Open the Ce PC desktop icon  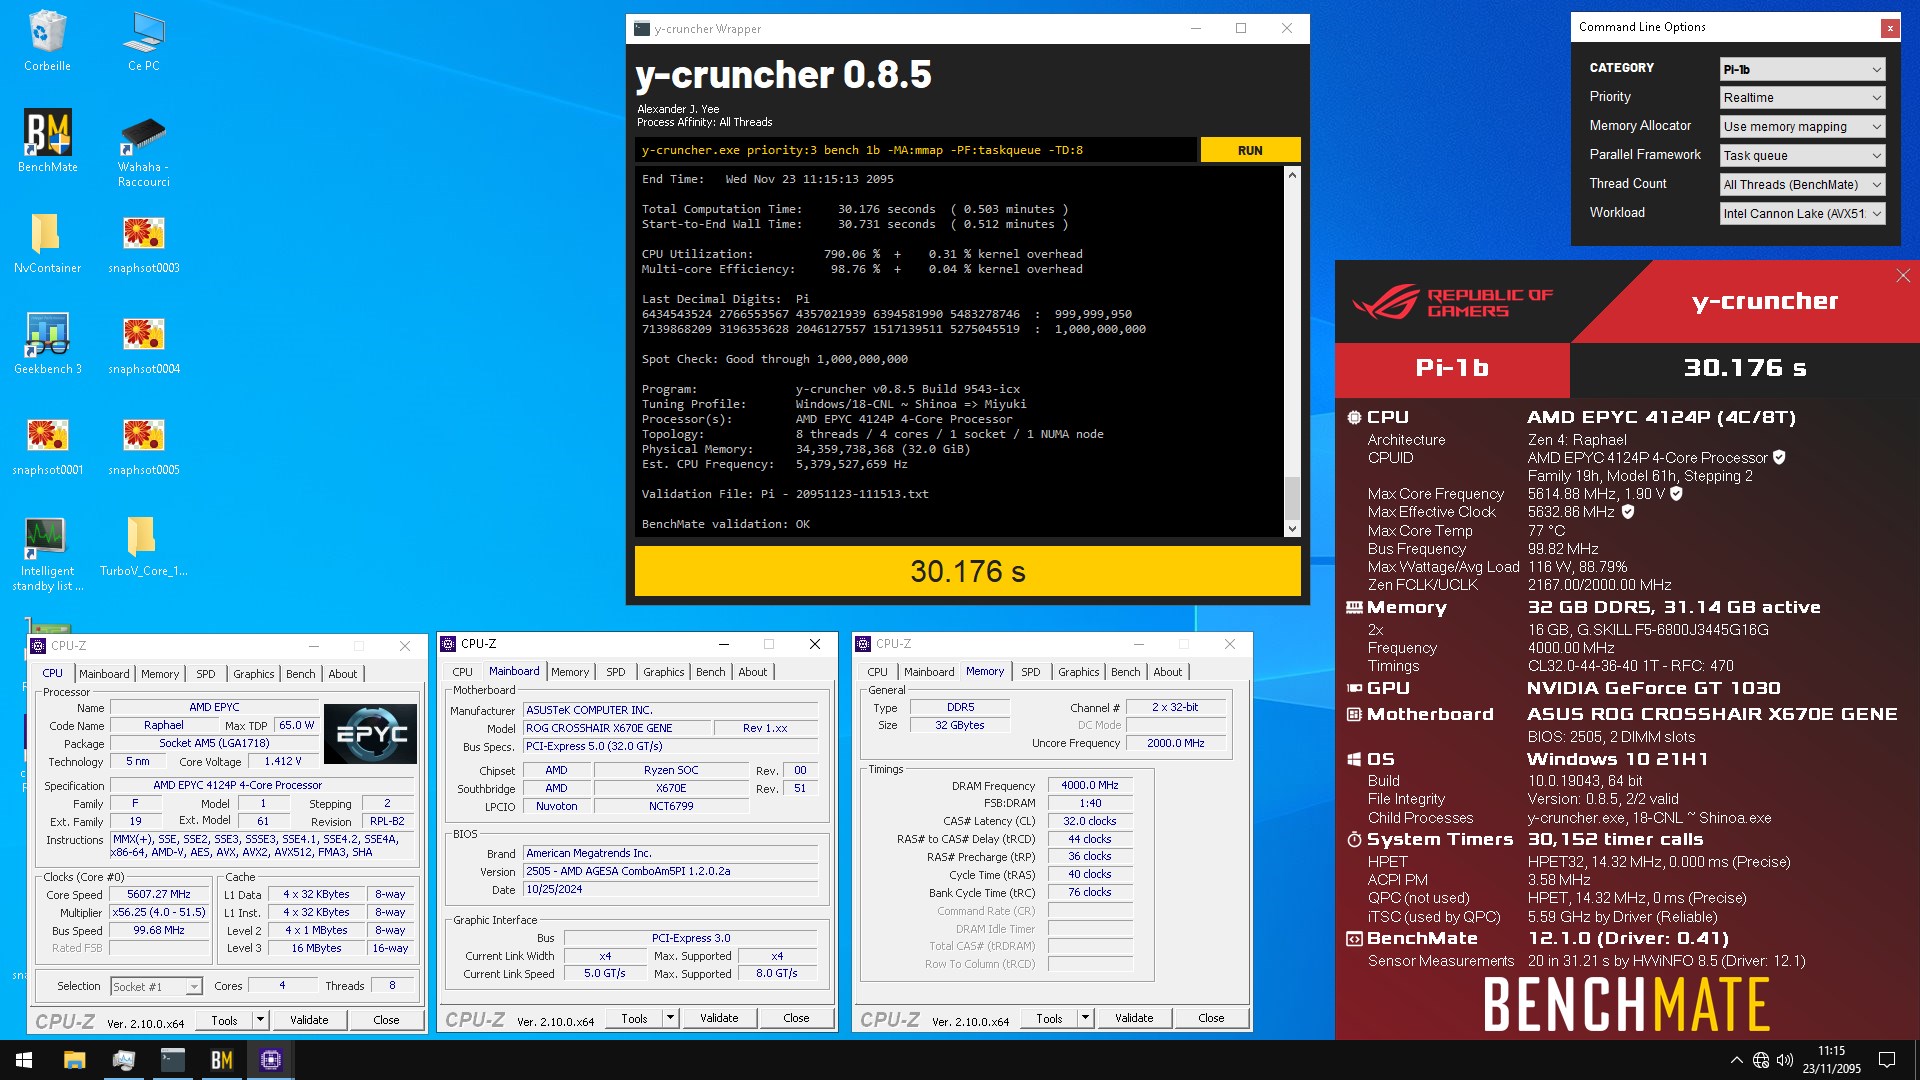143,40
